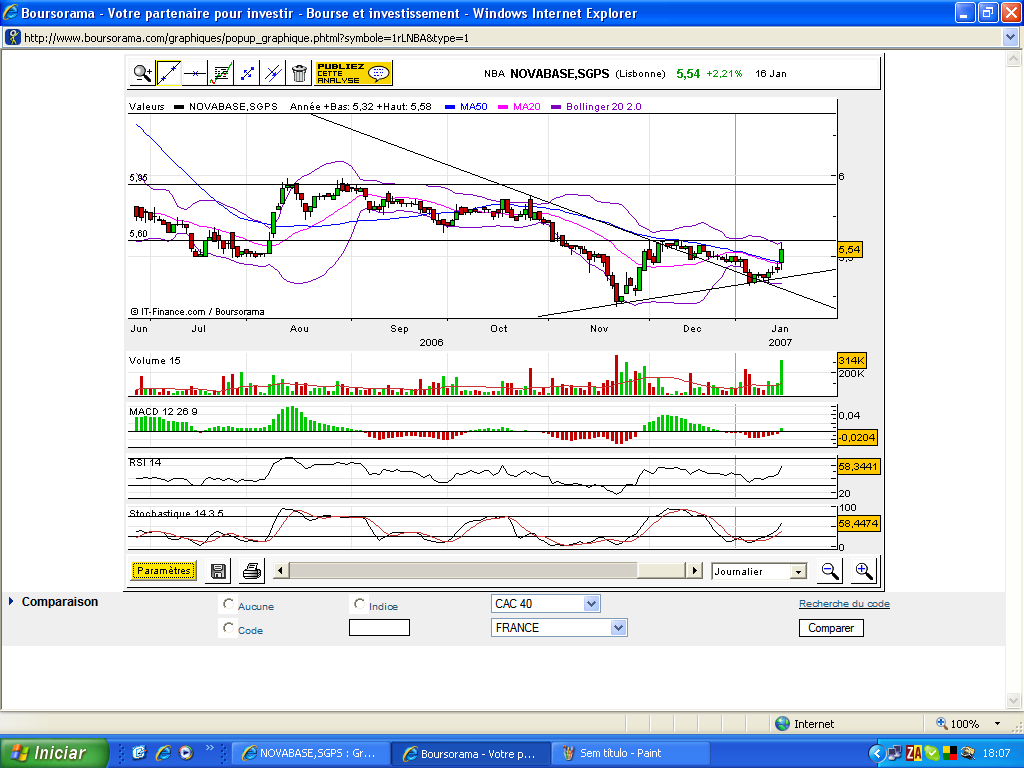
Task: Select the Code radio button
Action: (228, 628)
